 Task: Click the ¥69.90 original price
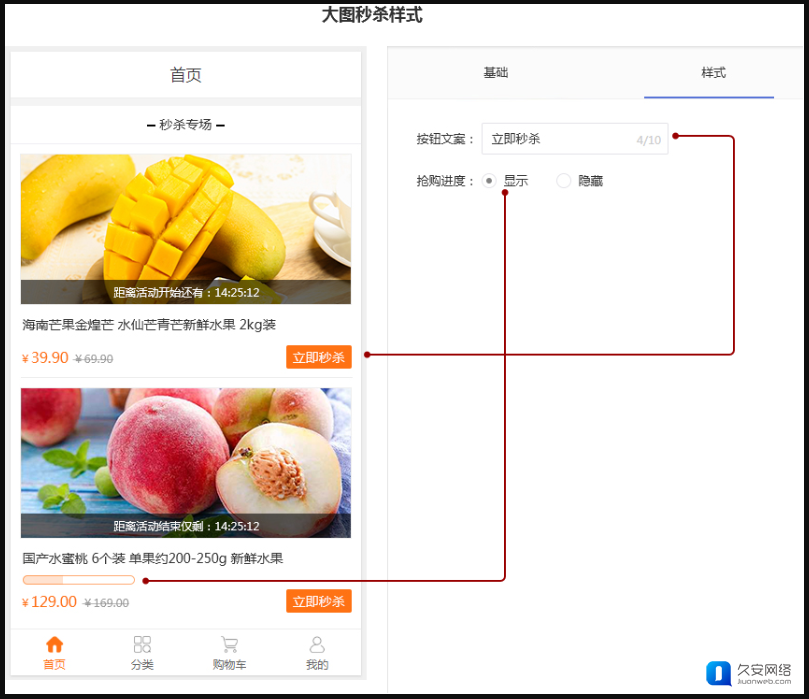94,359
